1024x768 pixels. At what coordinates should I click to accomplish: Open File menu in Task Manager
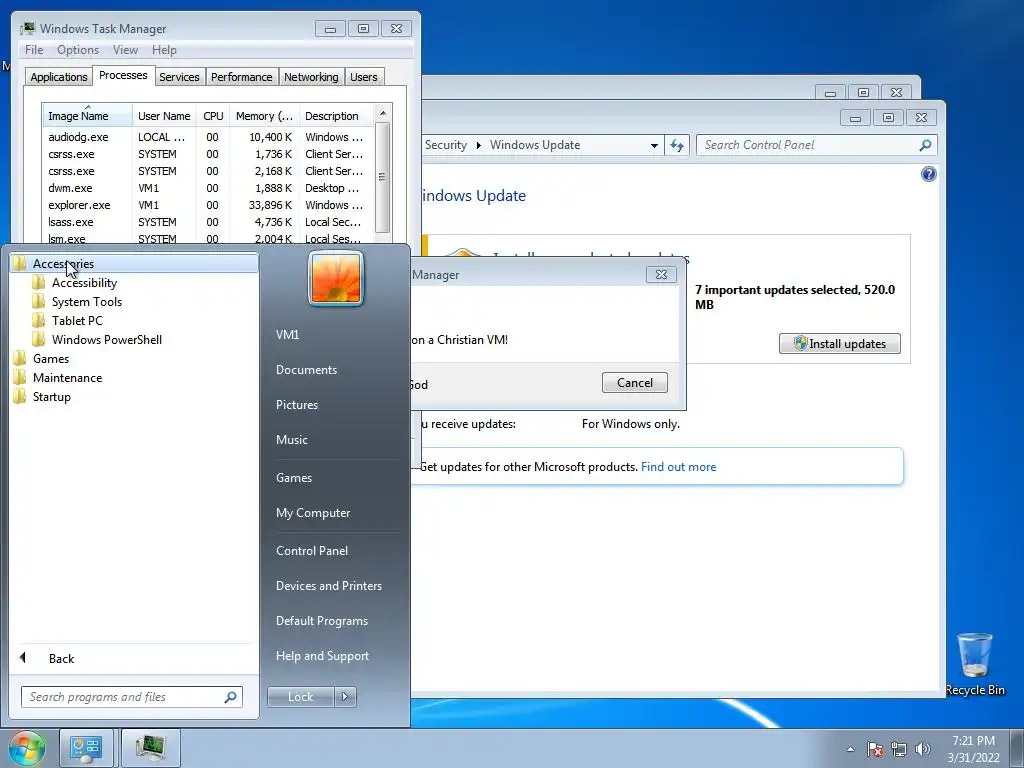click(34, 50)
